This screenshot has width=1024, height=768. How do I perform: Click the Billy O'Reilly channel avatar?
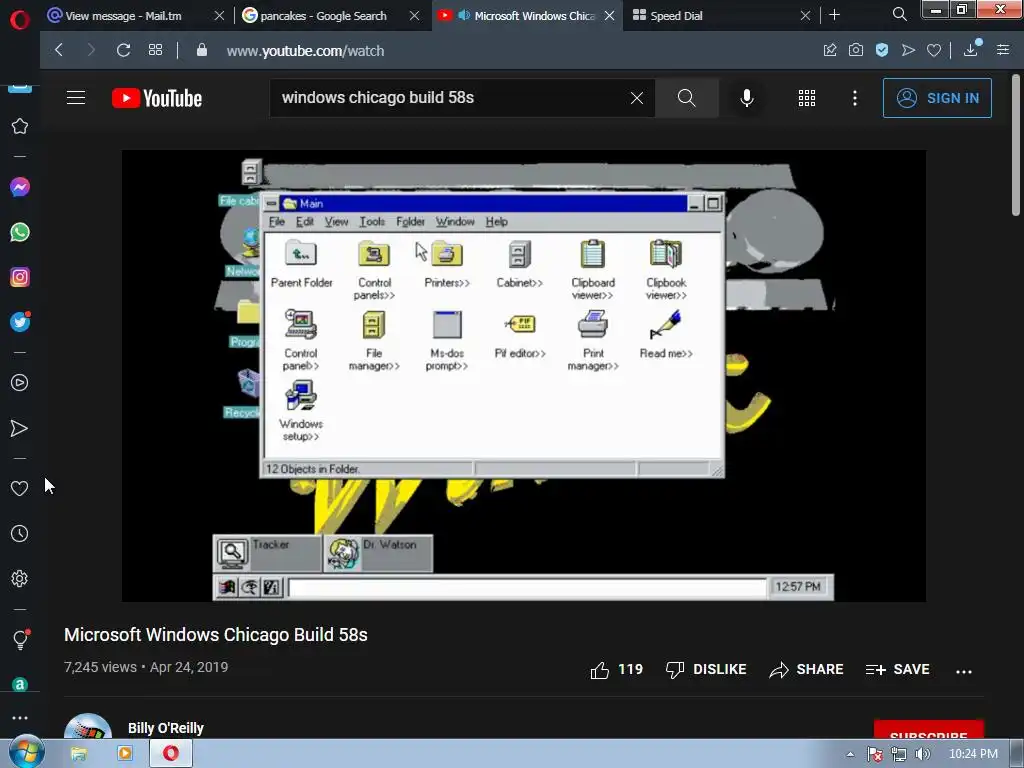click(x=88, y=726)
